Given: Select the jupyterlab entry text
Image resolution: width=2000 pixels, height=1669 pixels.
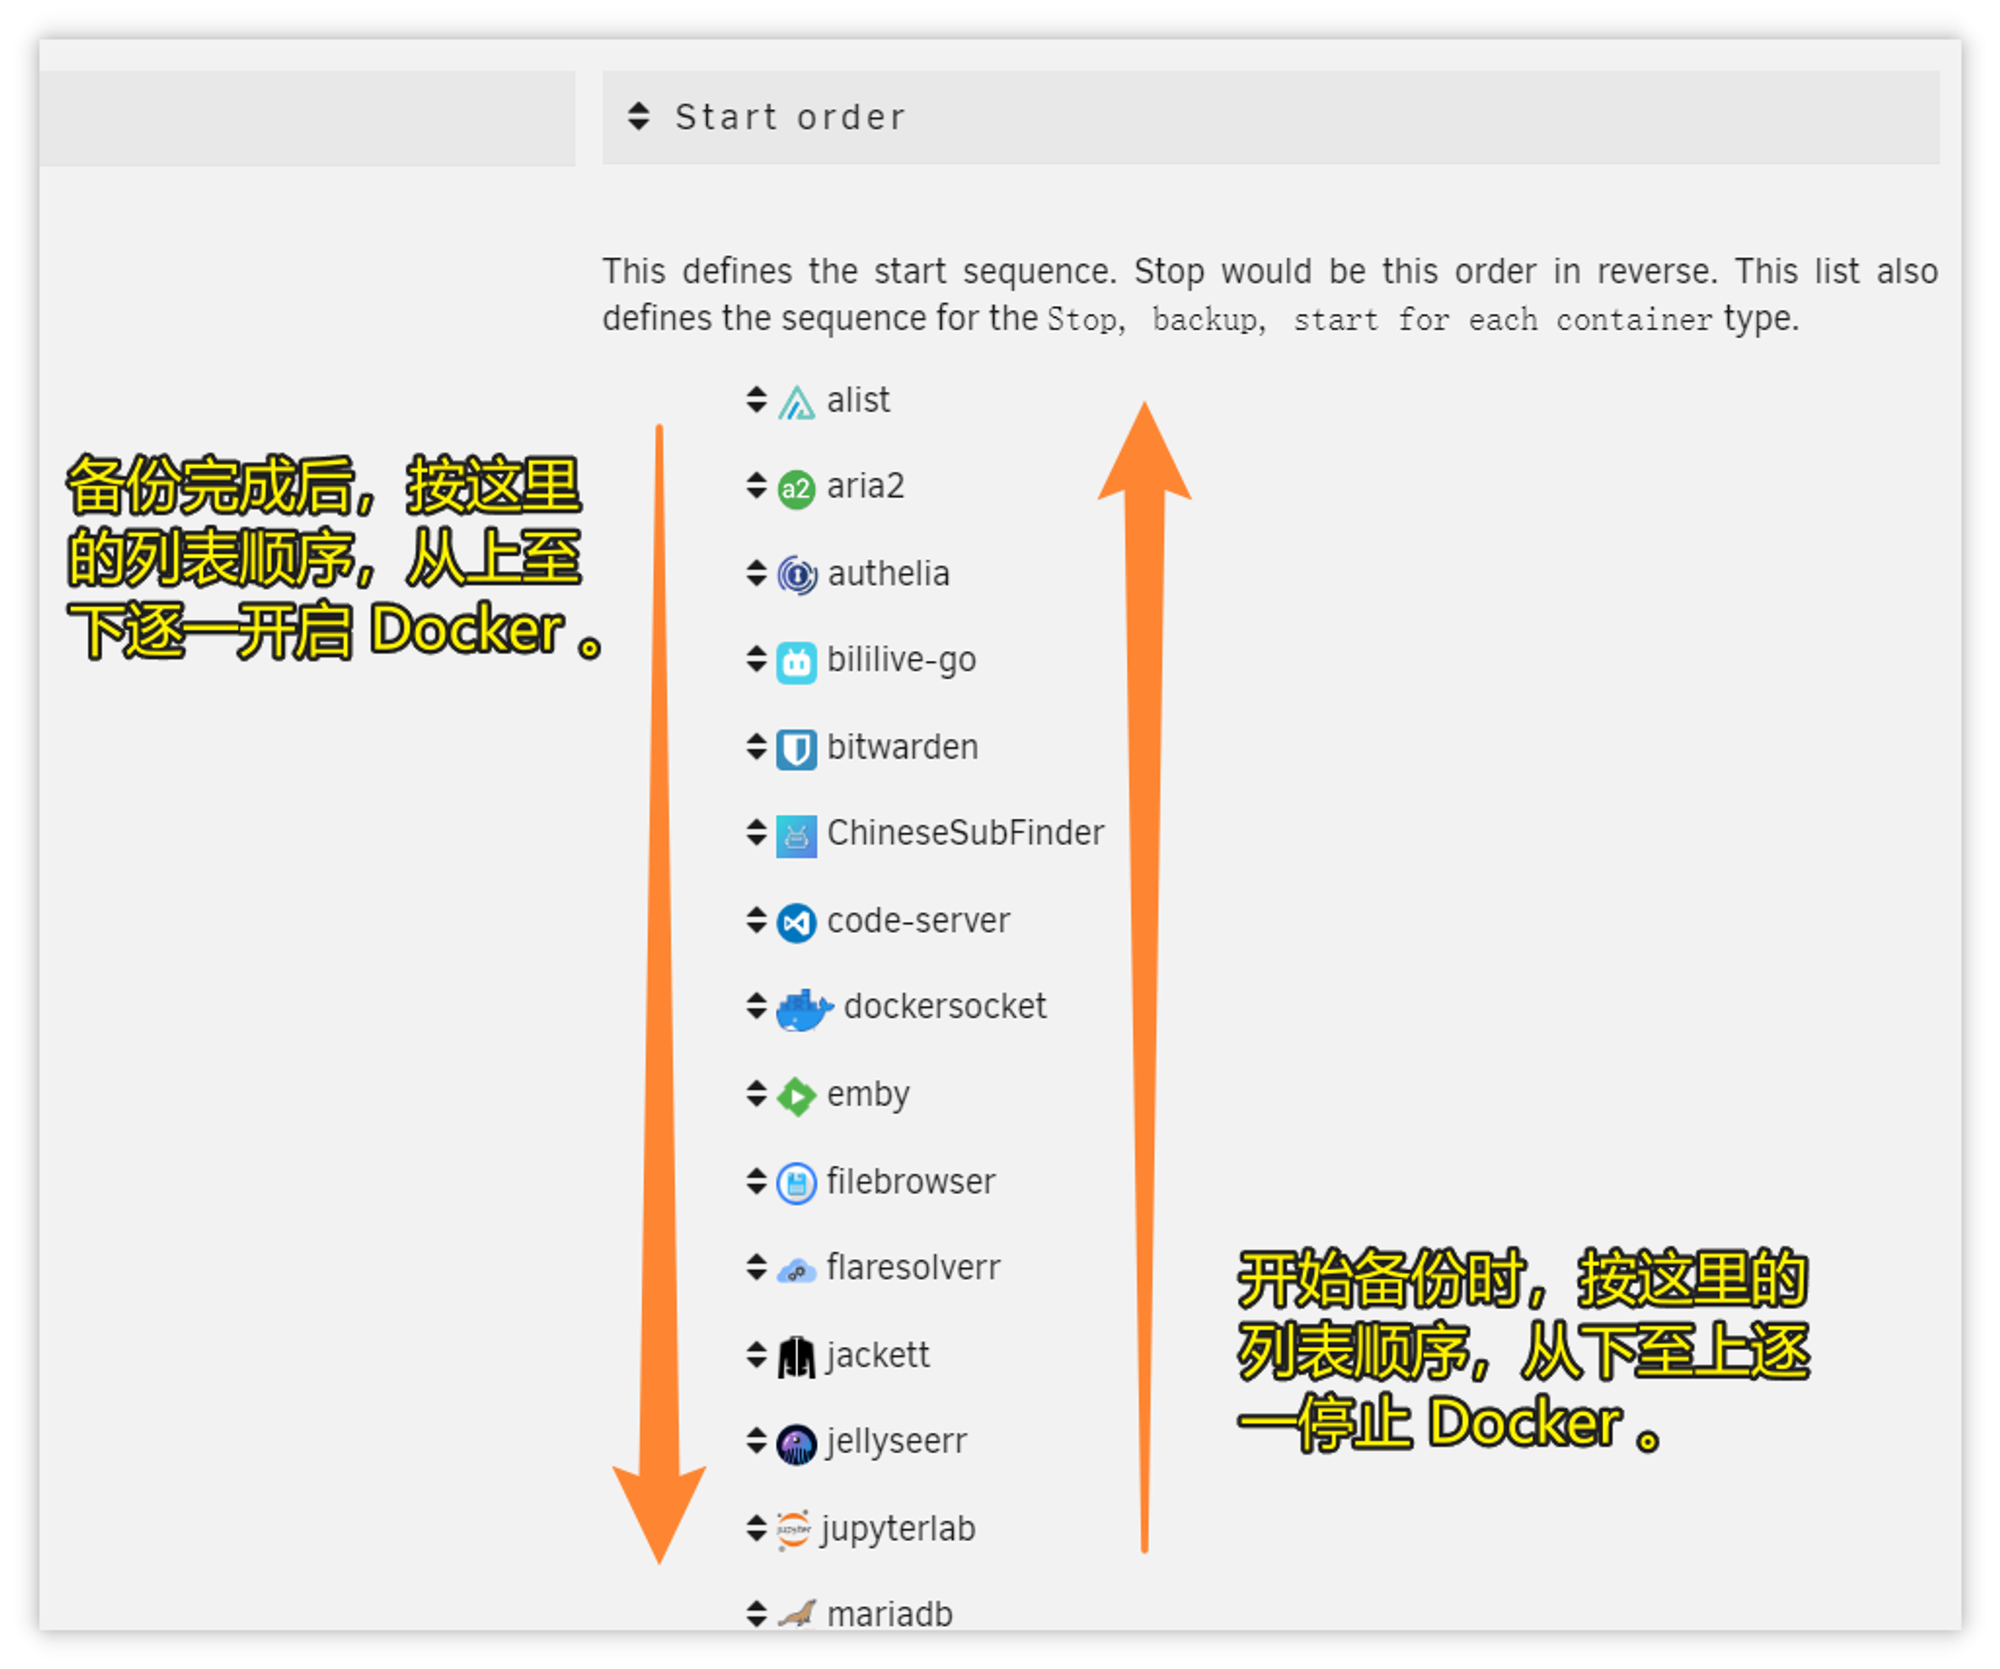Looking at the screenshot, I should (898, 1530).
